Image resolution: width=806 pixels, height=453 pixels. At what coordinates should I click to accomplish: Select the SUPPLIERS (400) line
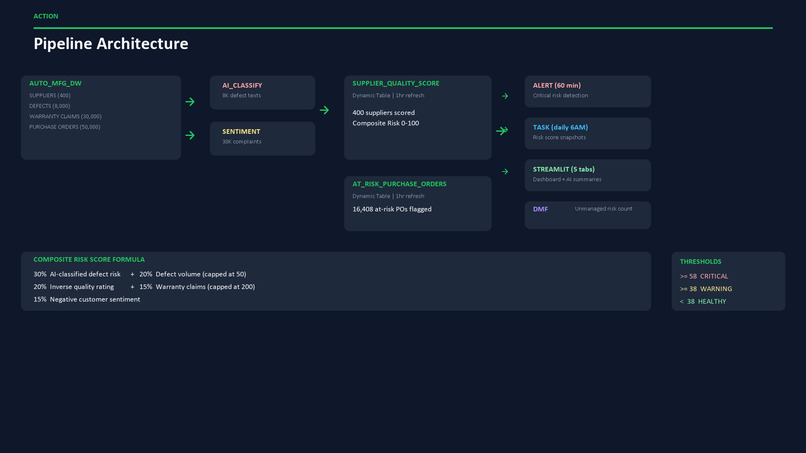point(50,96)
